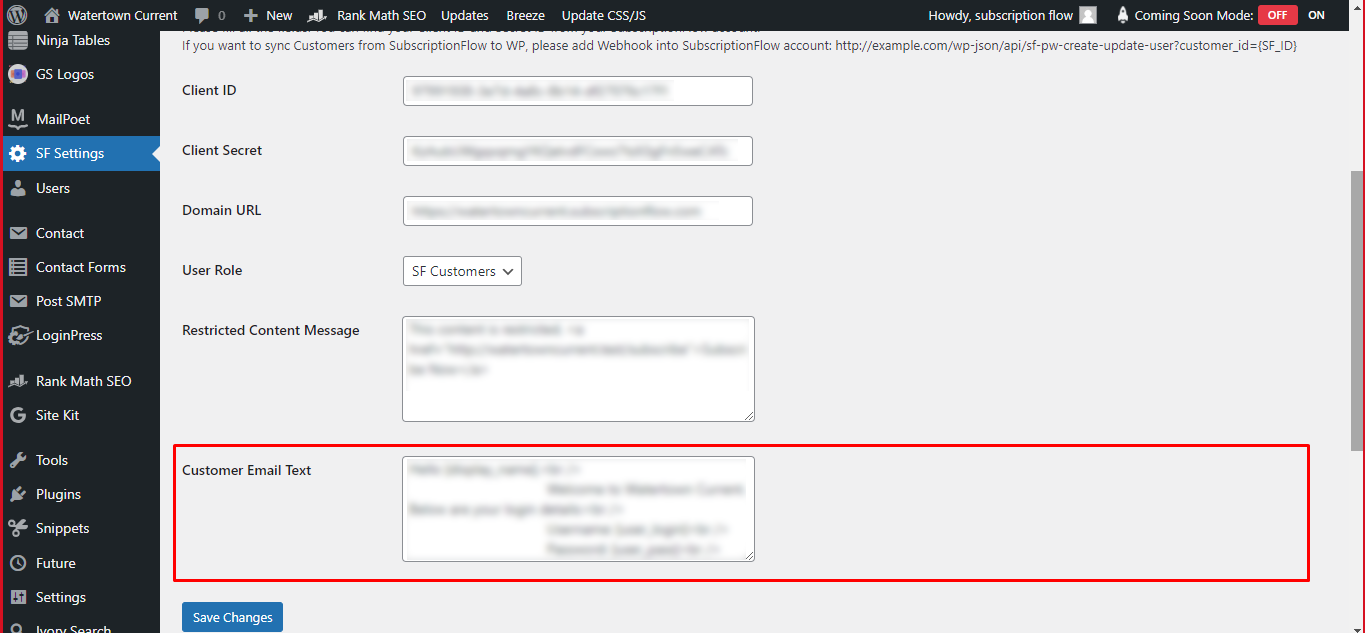The width and height of the screenshot is (1365, 633).
Task: Click the Plugins plug icon
Action: click(x=17, y=494)
